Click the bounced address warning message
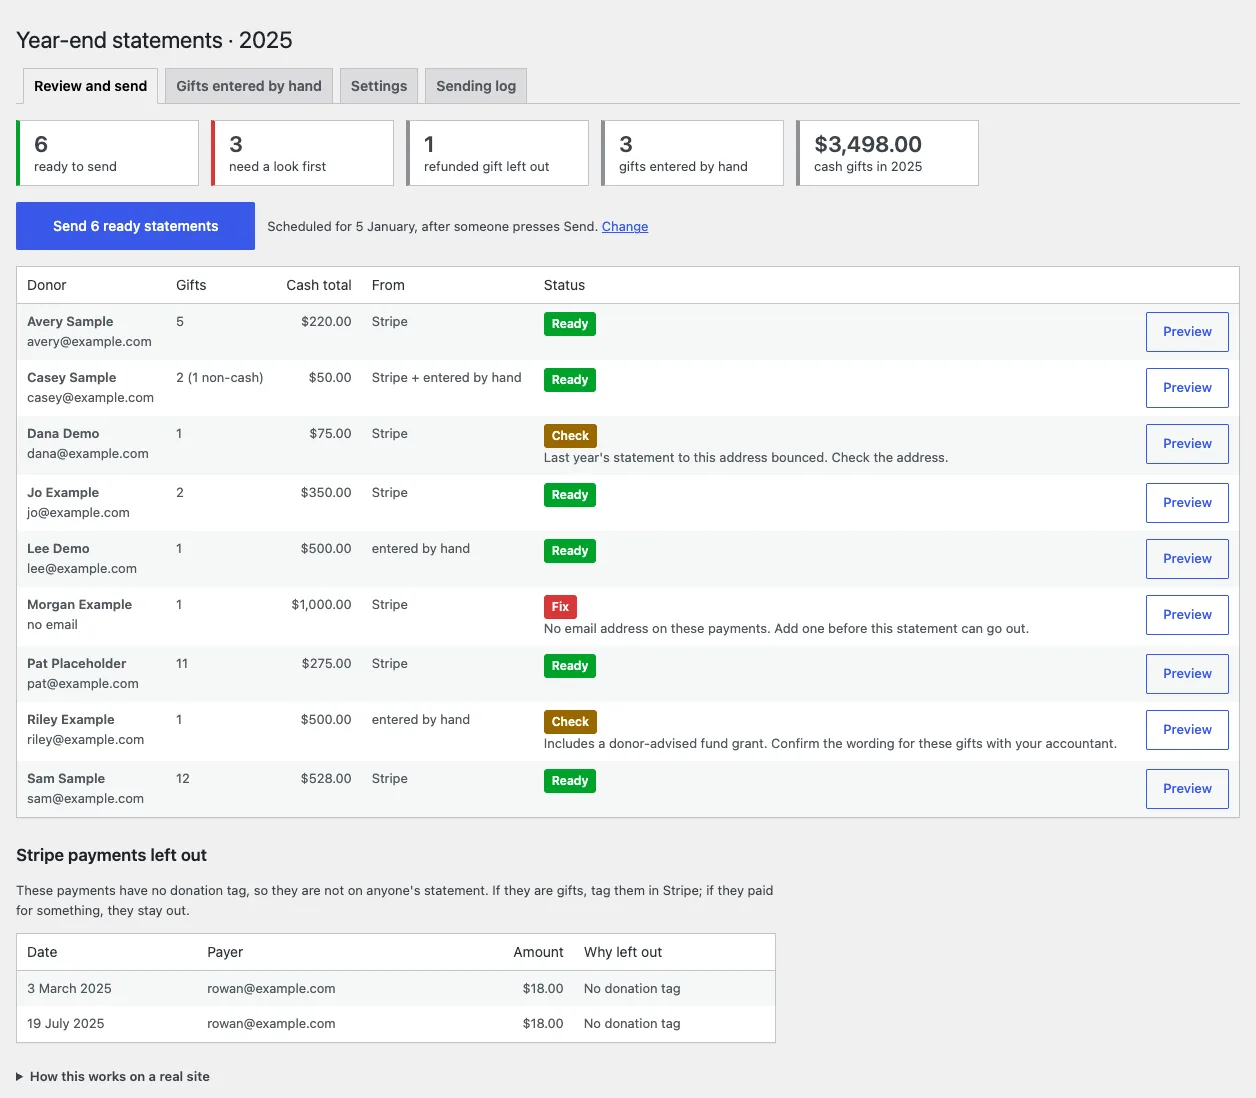Viewport: 1256px width, 1098px height. coord(746,458)
